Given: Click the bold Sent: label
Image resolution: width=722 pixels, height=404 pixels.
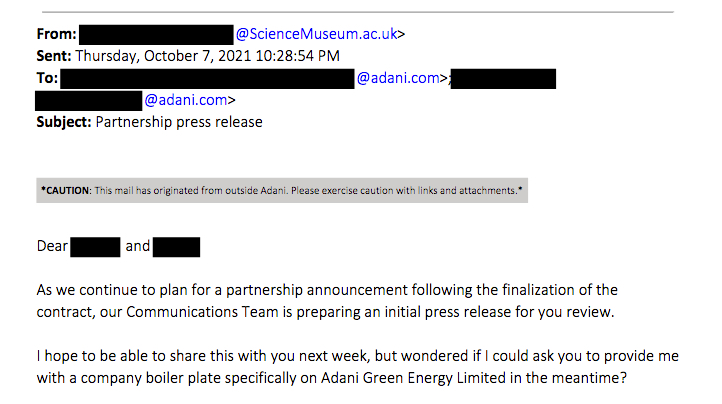Looking at the screenshot, I should [54, 56].
